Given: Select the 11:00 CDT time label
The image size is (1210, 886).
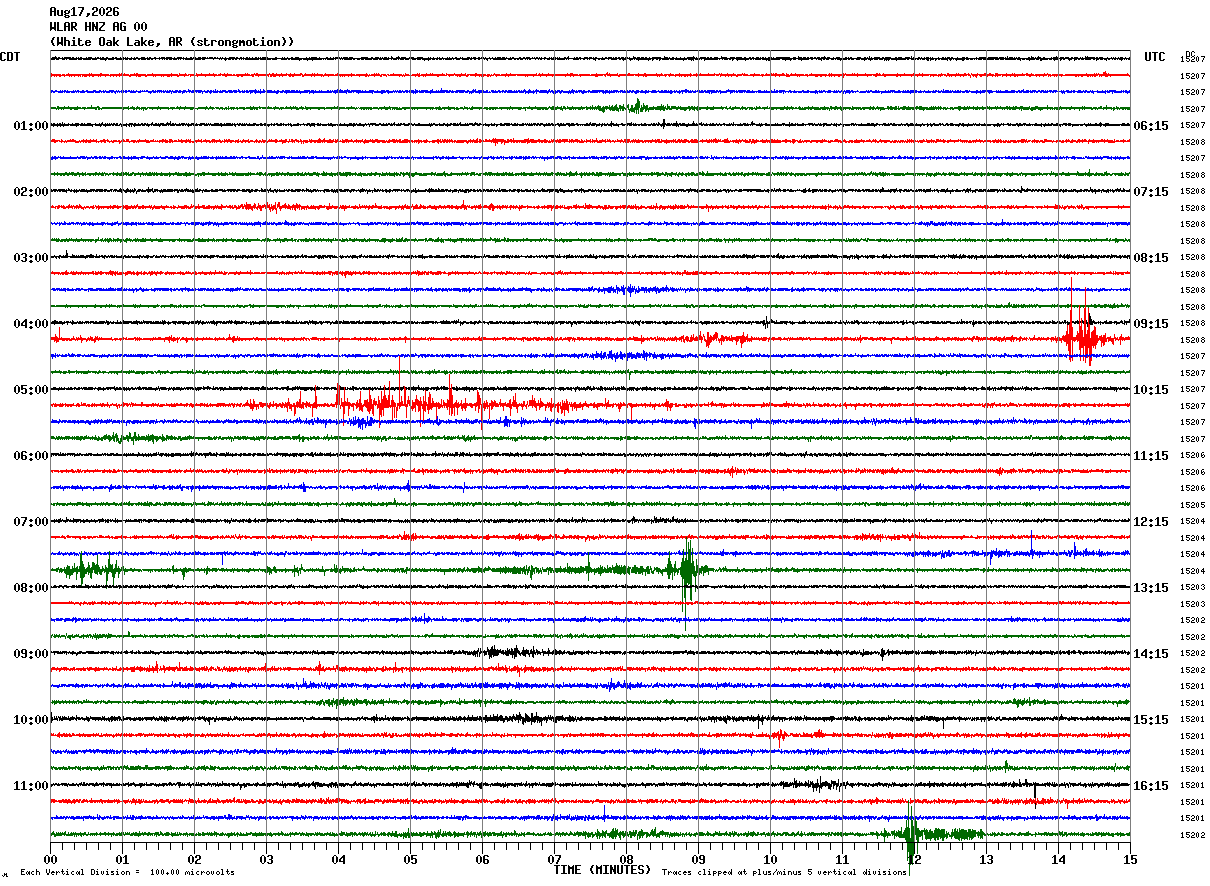Looking at the screenshot, I should tap(31, 786).
